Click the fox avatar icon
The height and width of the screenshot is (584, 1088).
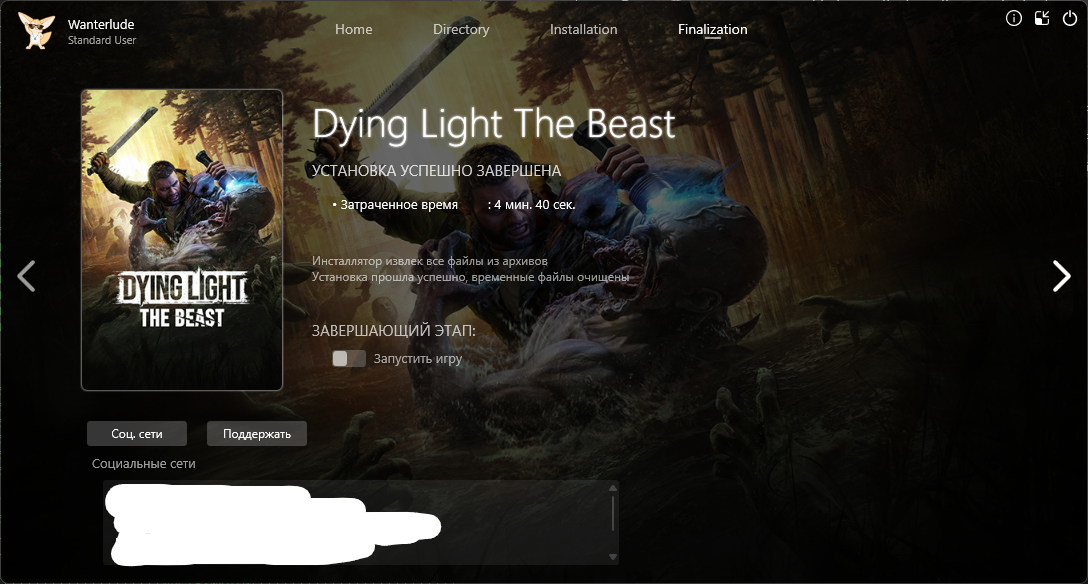pos(37,31)
